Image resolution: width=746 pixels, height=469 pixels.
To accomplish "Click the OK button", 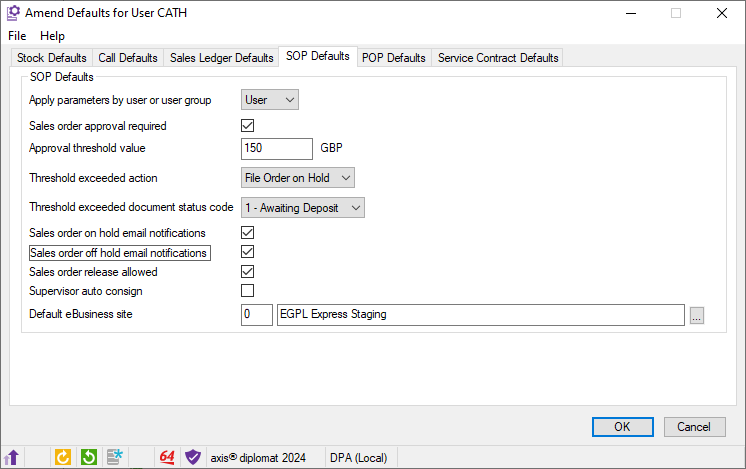I will tap(621, 426).
